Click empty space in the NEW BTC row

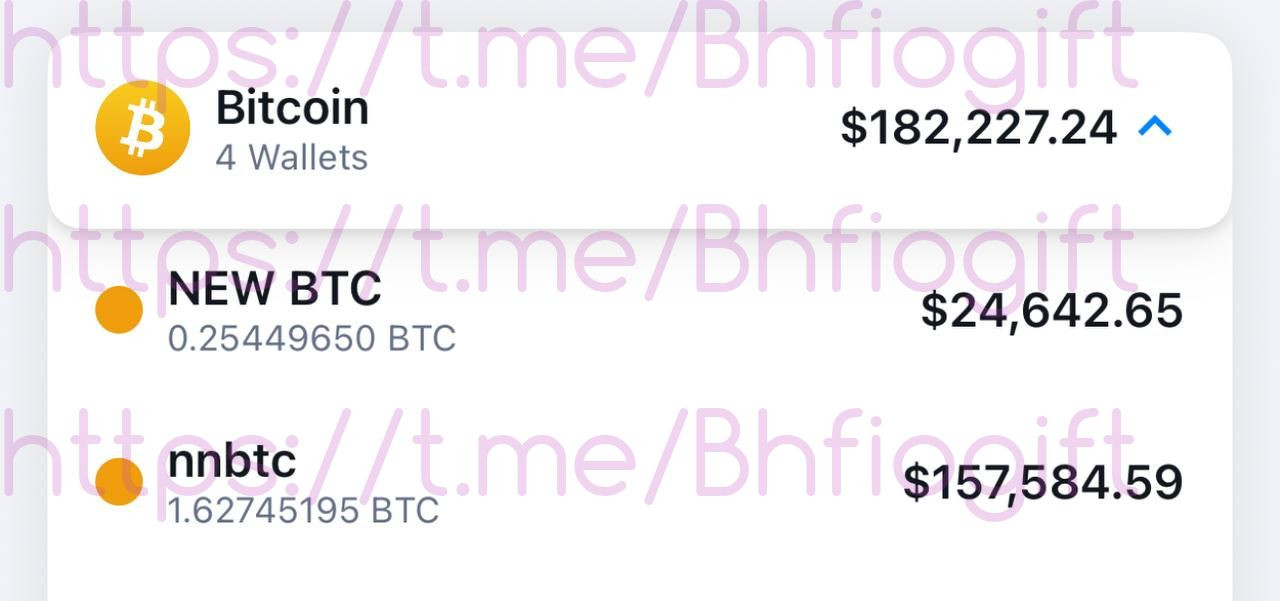[680, 311]
